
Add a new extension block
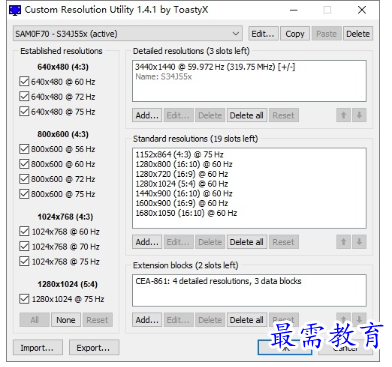[147, 320]
